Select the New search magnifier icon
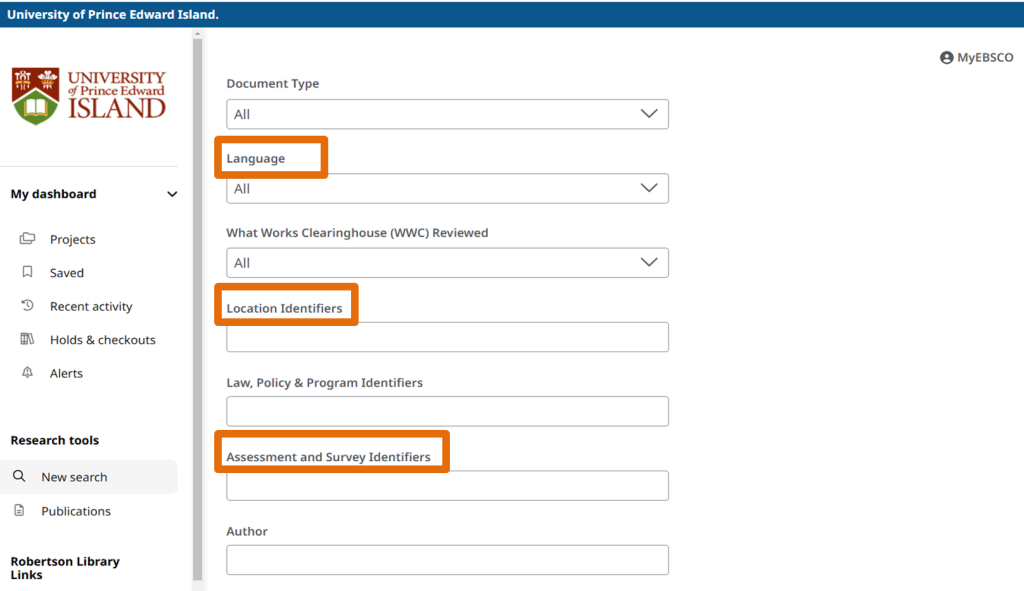1024x591 pixels. pyautogui.click(x=20, y=476)
